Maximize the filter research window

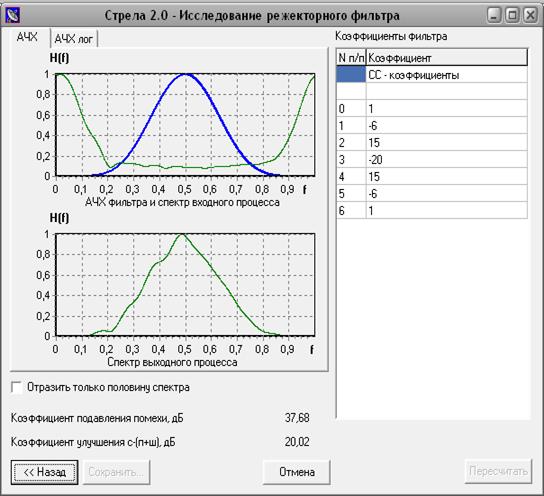pyautogui.click(x=512, y=15)
